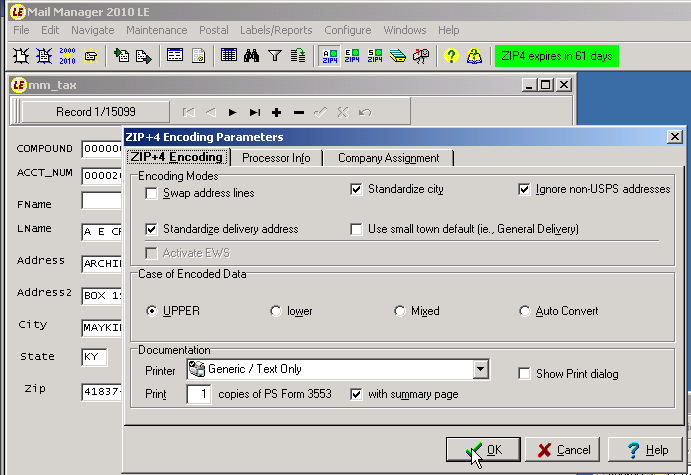Click the funnel filter icon
The image size is (691, 475).
point(275,56)
